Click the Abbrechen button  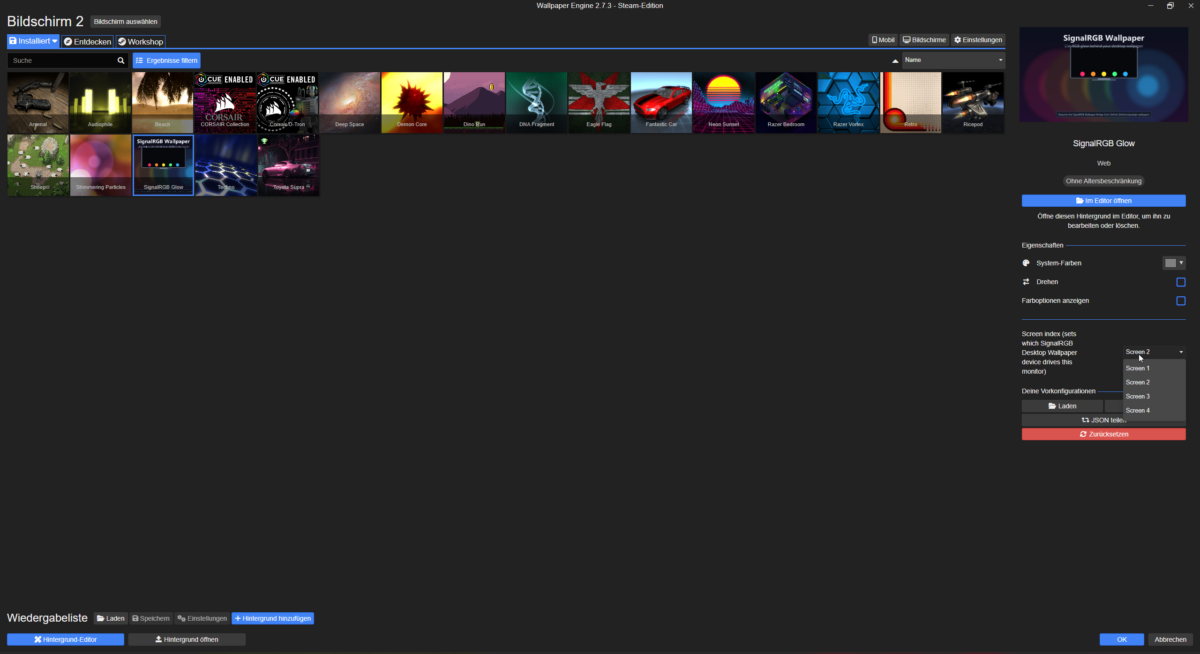coord(1170,639)
